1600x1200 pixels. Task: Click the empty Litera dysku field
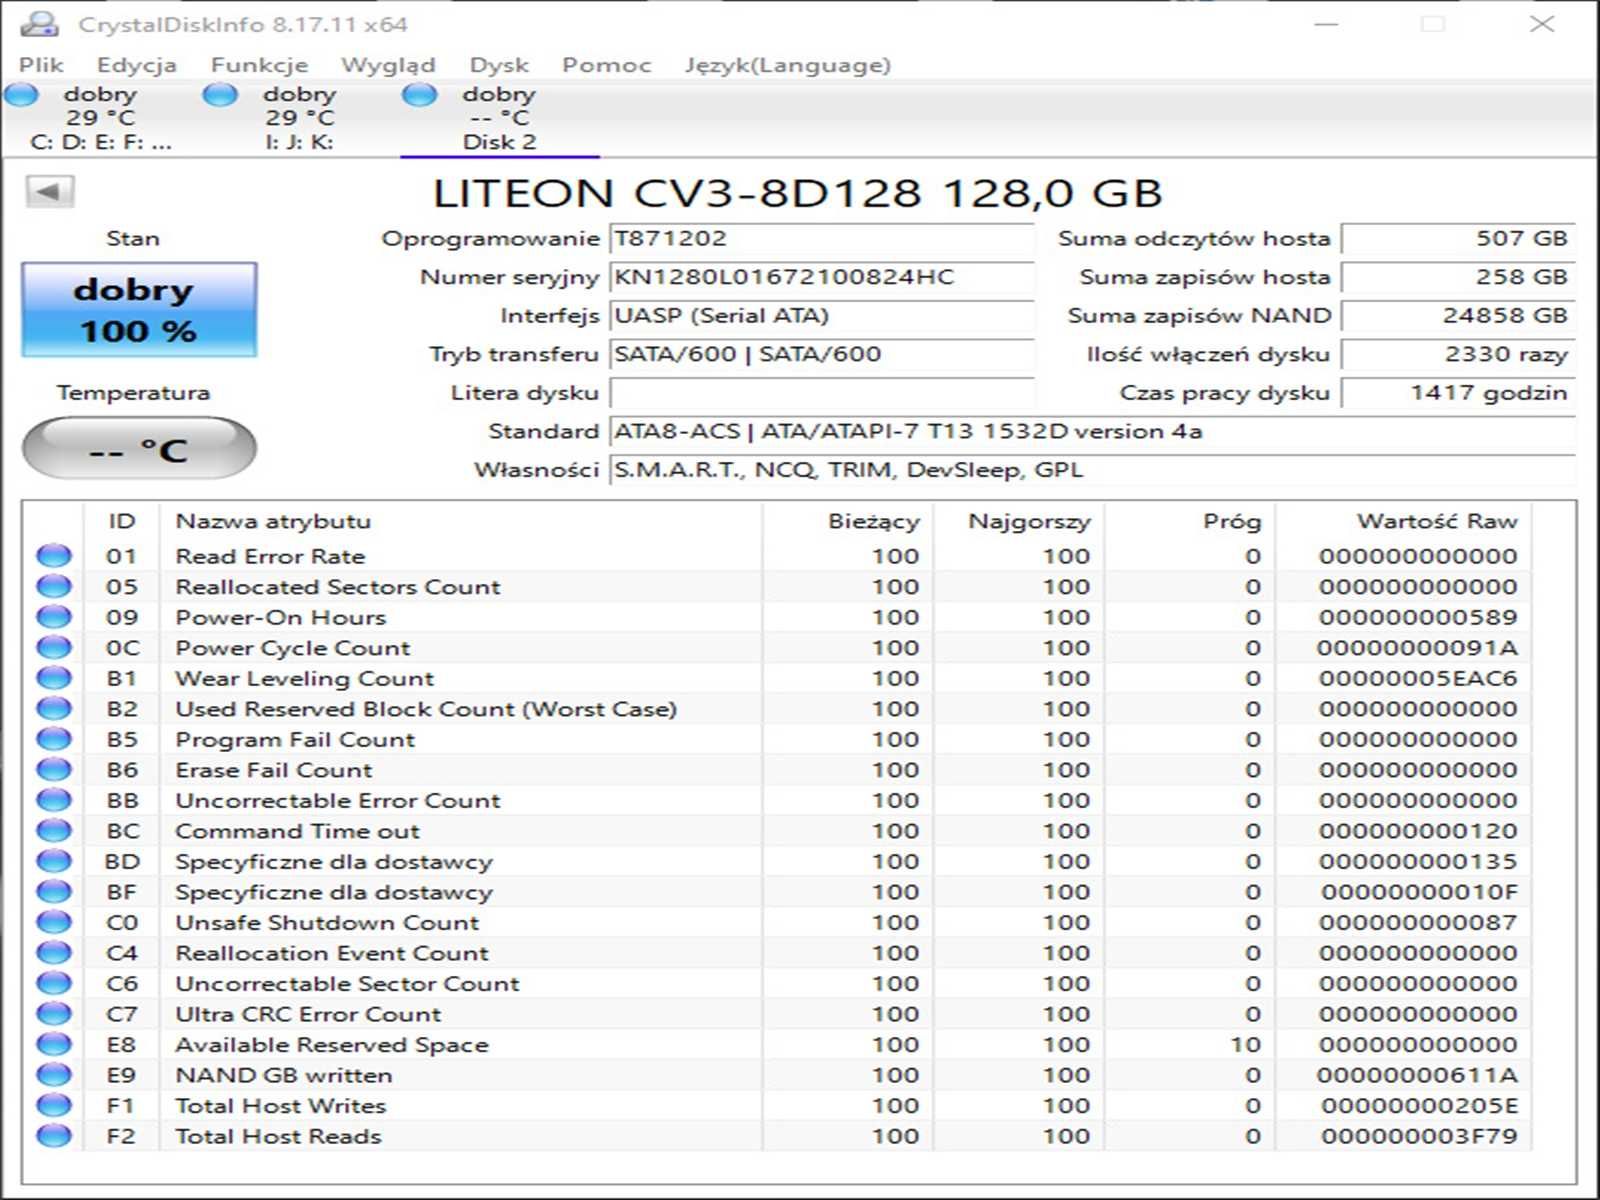tap(822, 393)
